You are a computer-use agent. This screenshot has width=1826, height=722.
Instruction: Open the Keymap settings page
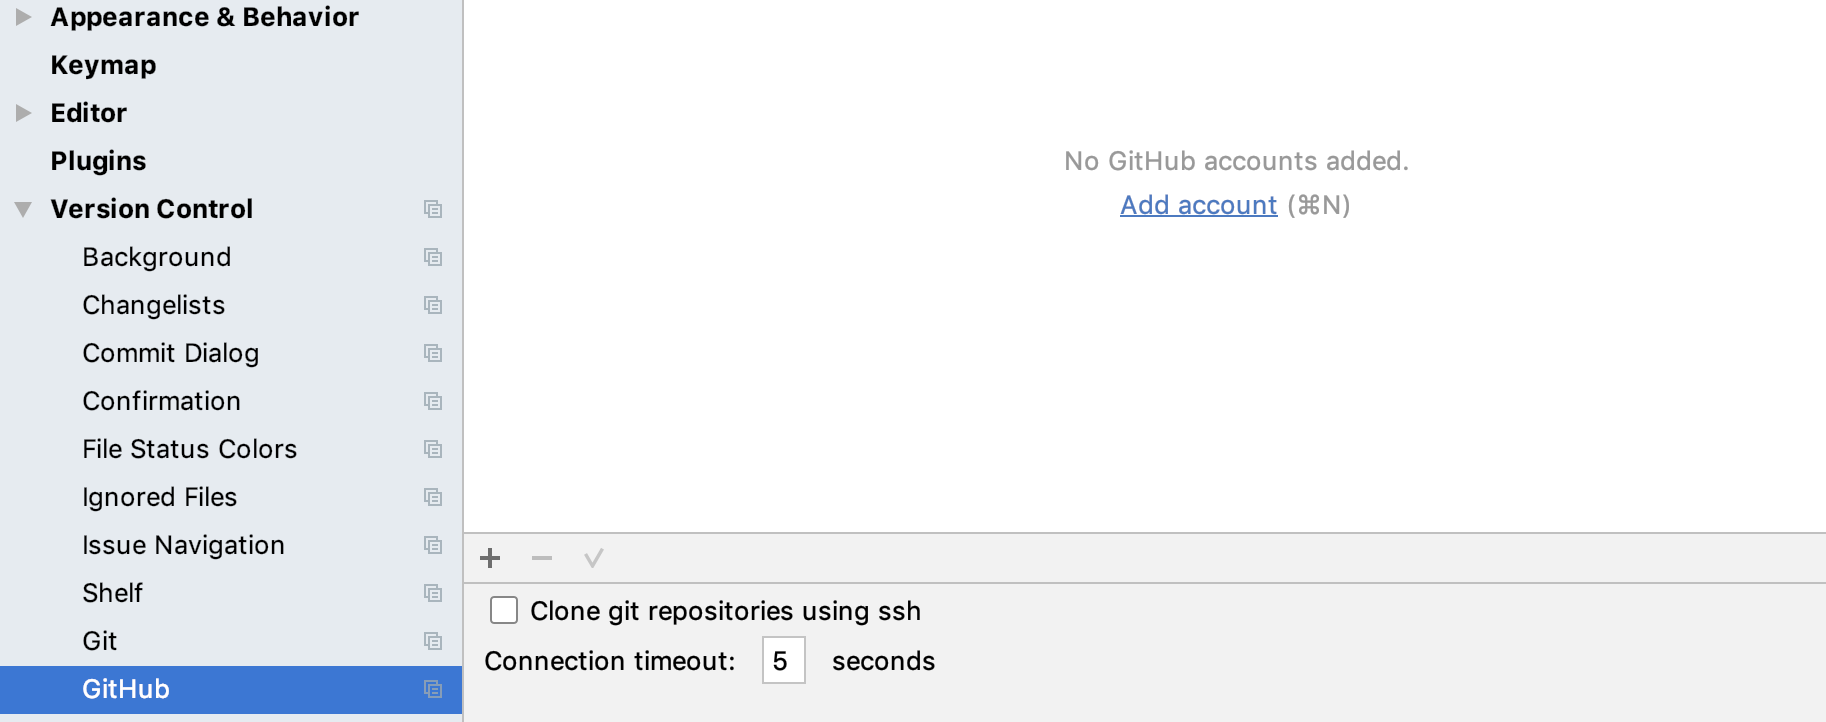(103, 65)
